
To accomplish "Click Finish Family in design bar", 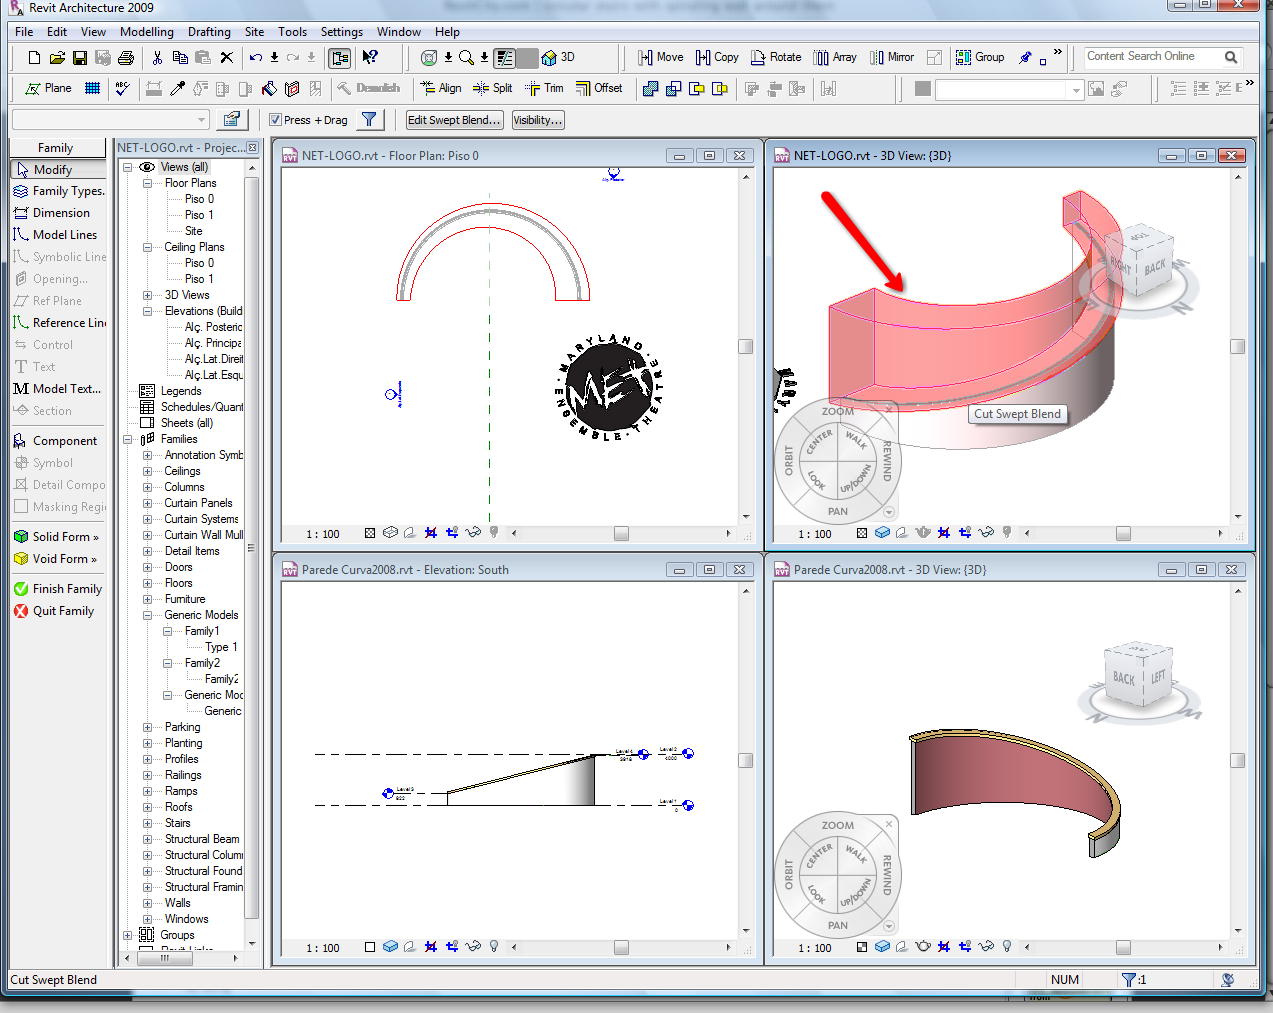I will (58, 589).
